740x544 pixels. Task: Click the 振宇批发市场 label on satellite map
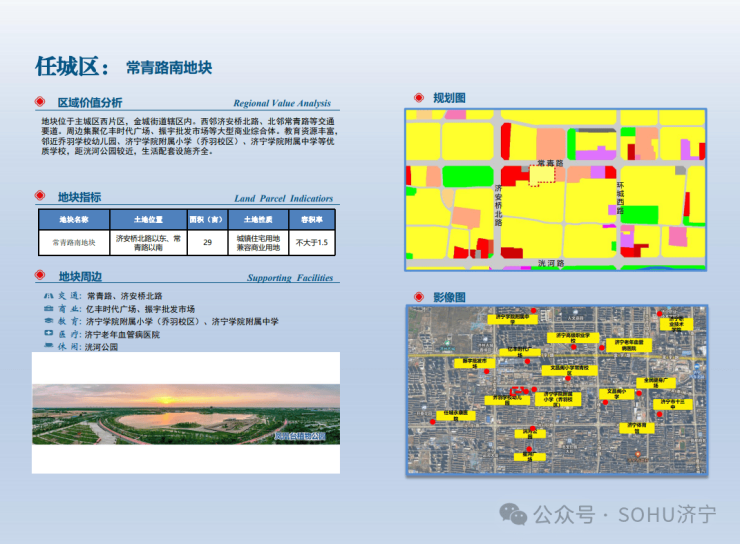coord(474,363)
